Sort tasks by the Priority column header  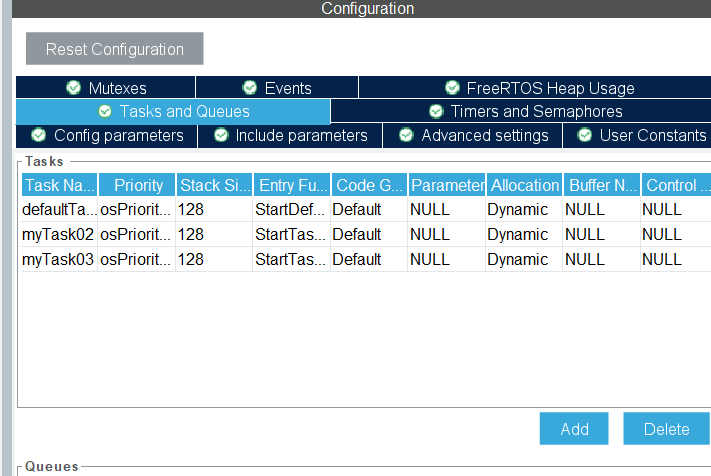pyautogui.click(x=137, y=185)
